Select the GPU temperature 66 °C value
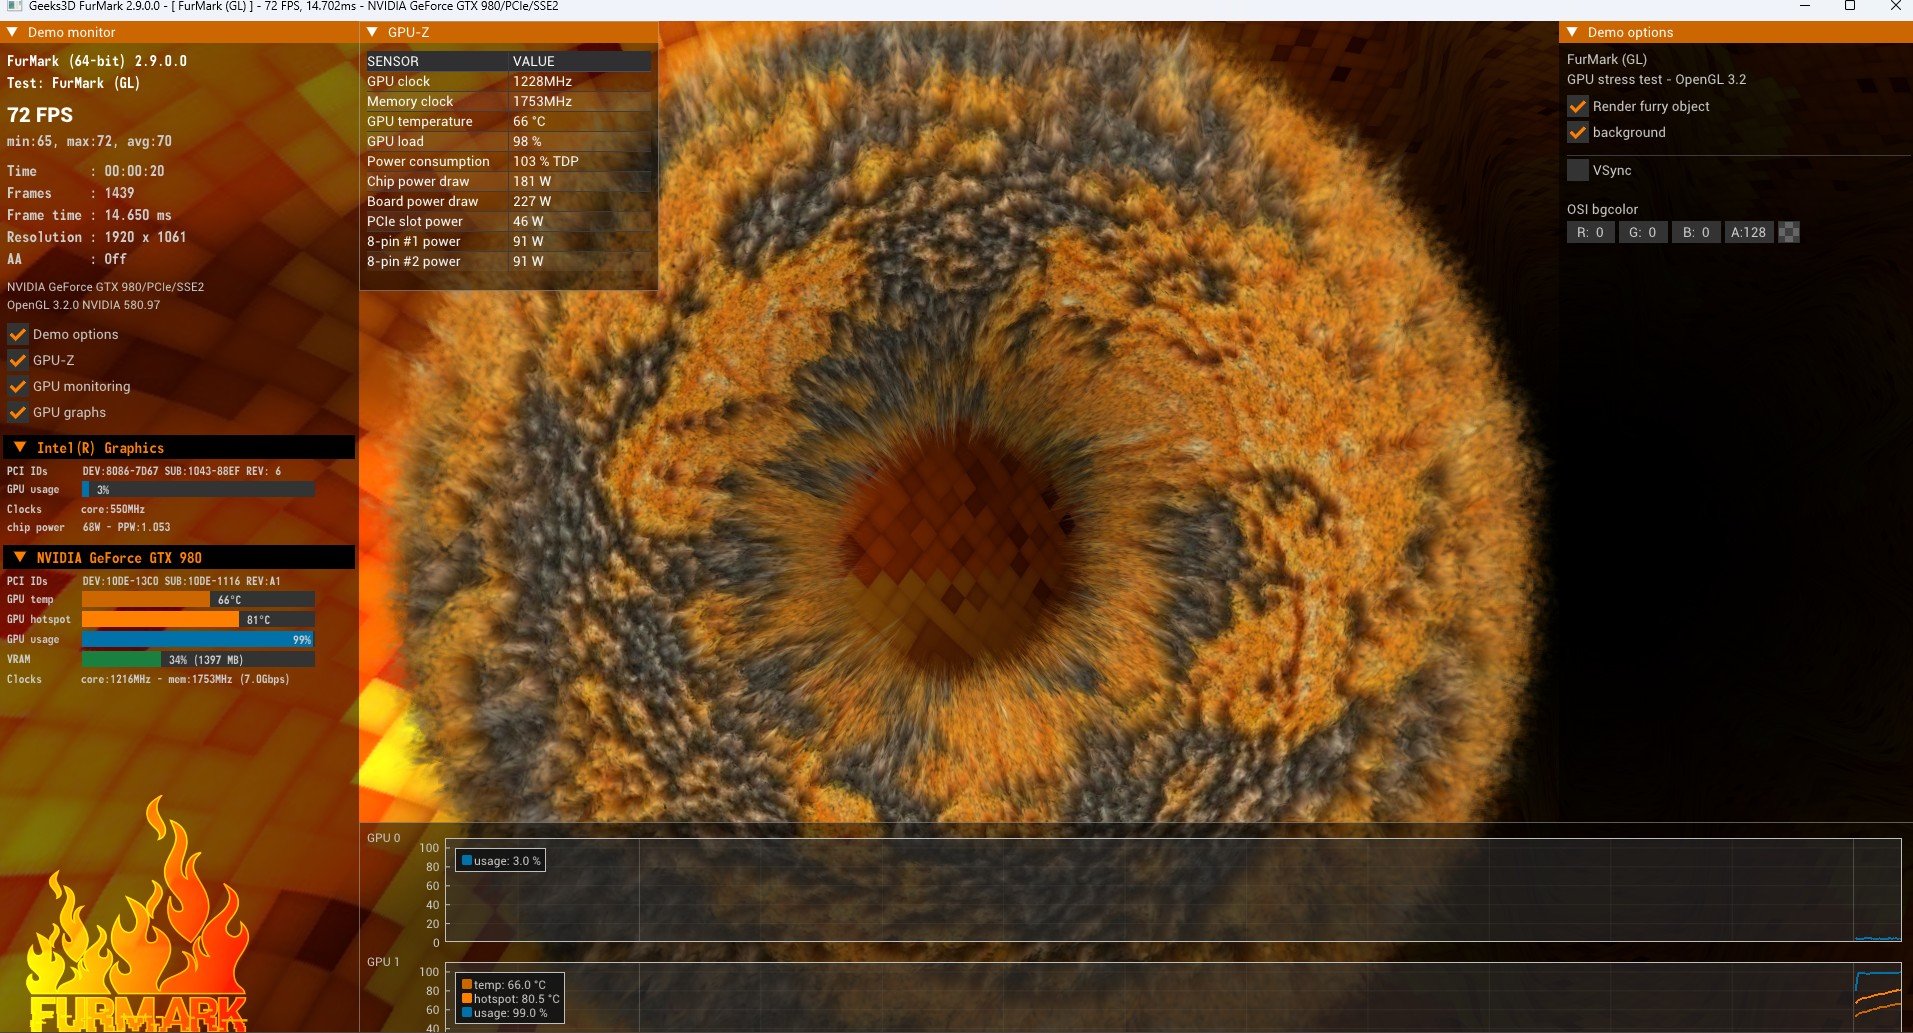This screenshot has height=1033, width=1913. [x=529, y=121]
